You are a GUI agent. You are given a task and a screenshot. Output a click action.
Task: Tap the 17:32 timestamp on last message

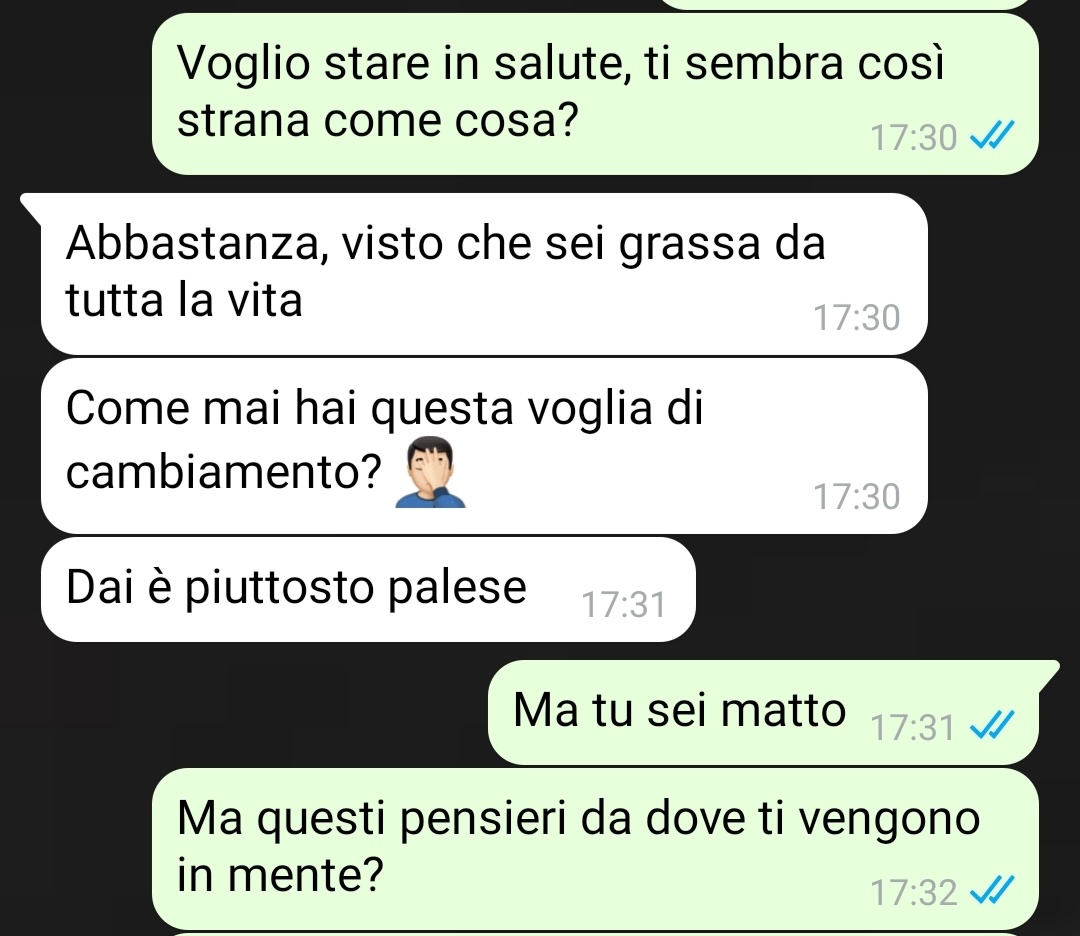coord(914,893)
